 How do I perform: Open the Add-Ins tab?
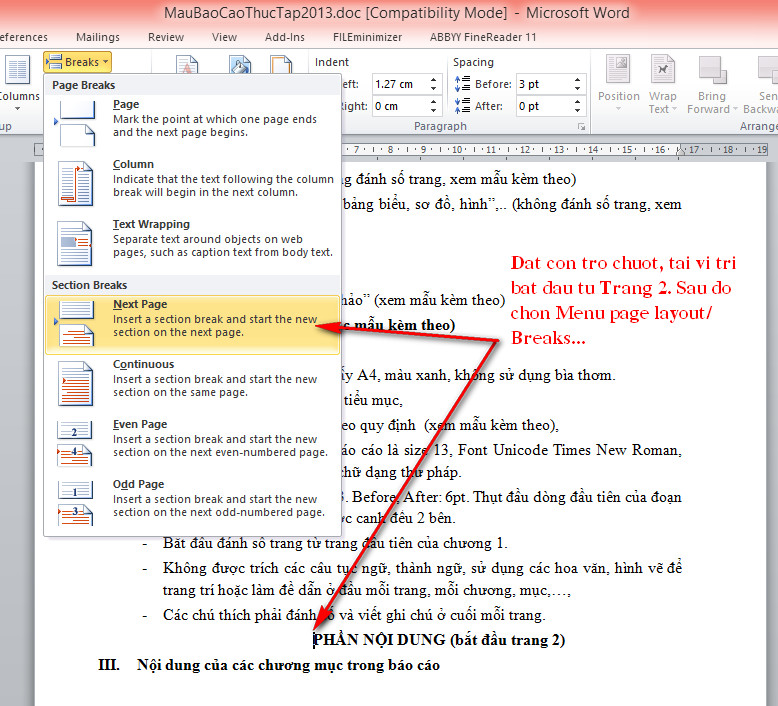pyautogui.click(x=285, y=37)
